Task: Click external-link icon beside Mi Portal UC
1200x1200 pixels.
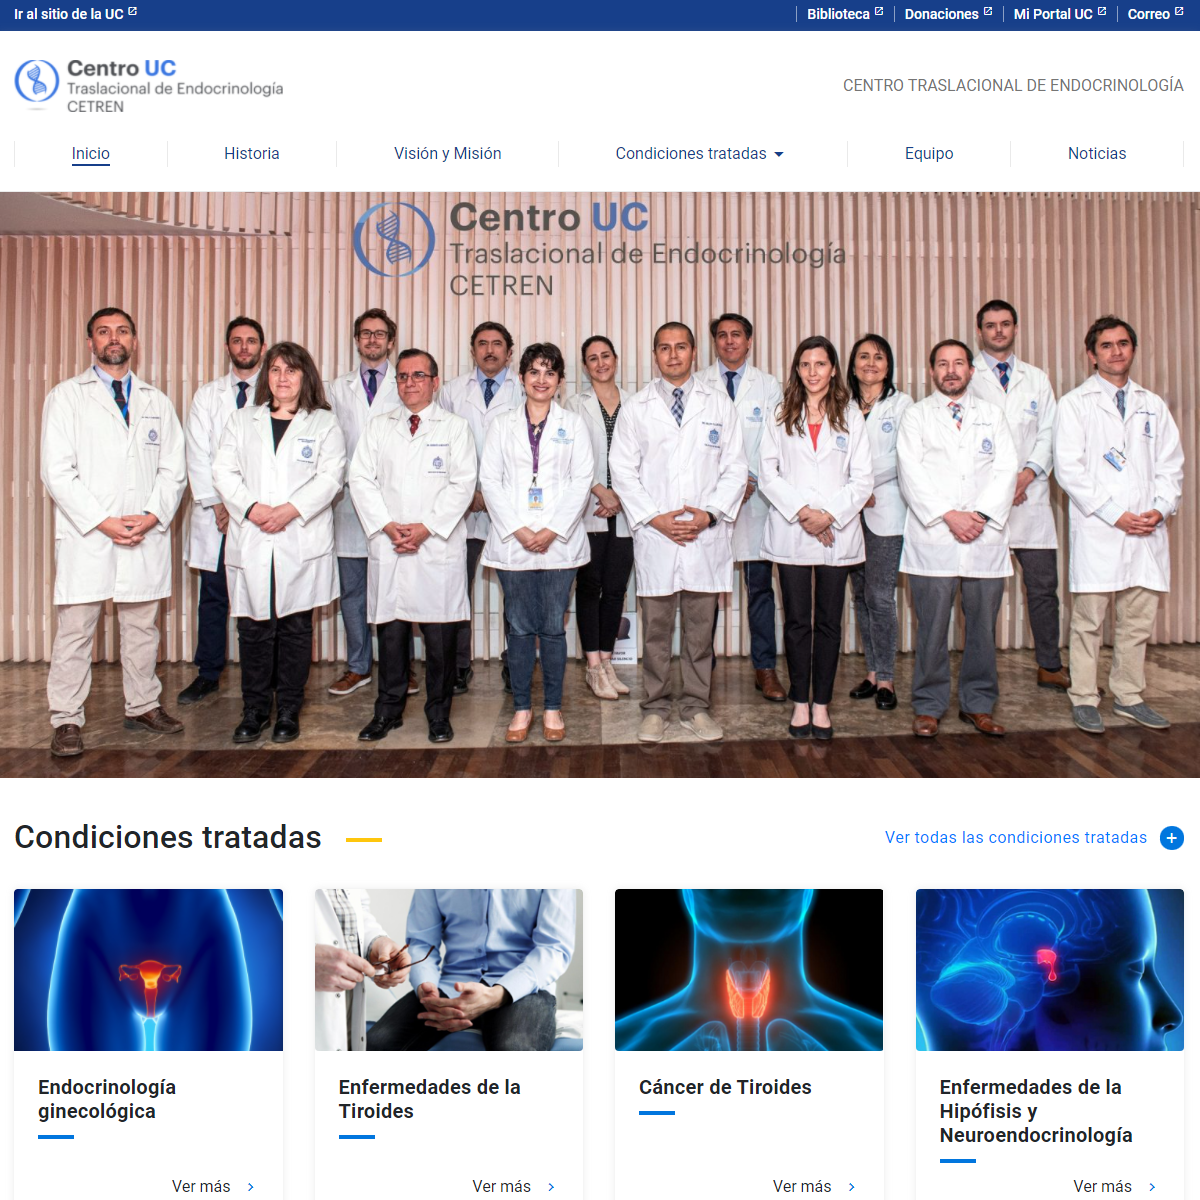Action: click(1102, 12)
